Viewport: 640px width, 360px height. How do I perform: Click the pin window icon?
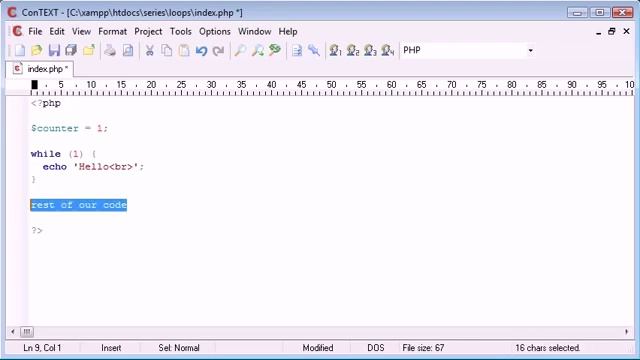point(314,51)
